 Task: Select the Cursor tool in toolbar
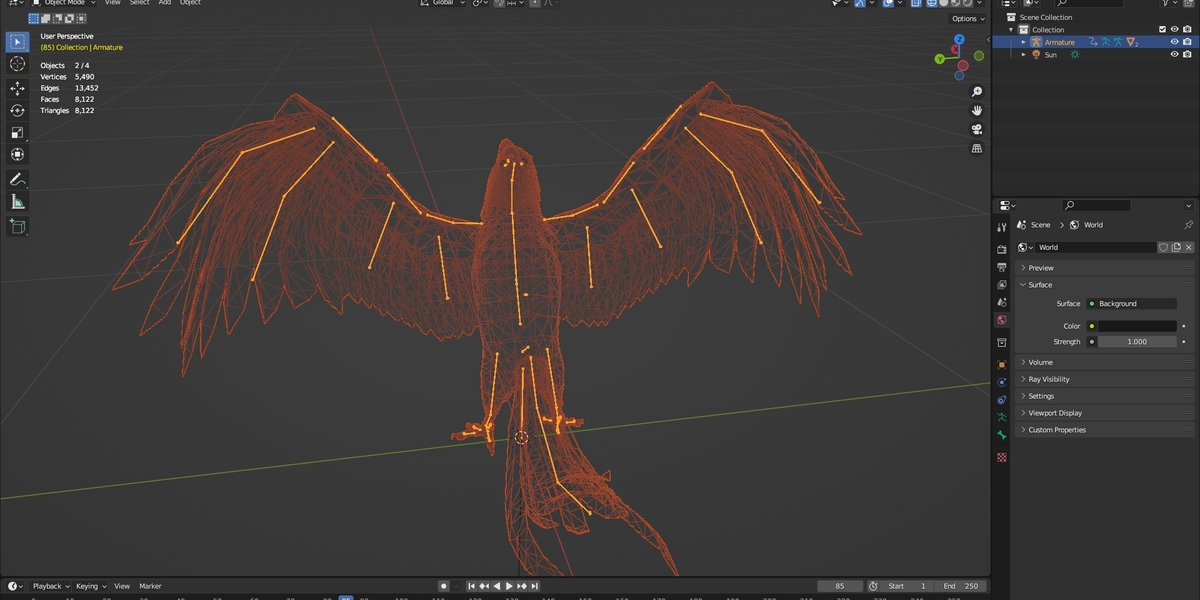pyautogui.click(x=17, y=64)
